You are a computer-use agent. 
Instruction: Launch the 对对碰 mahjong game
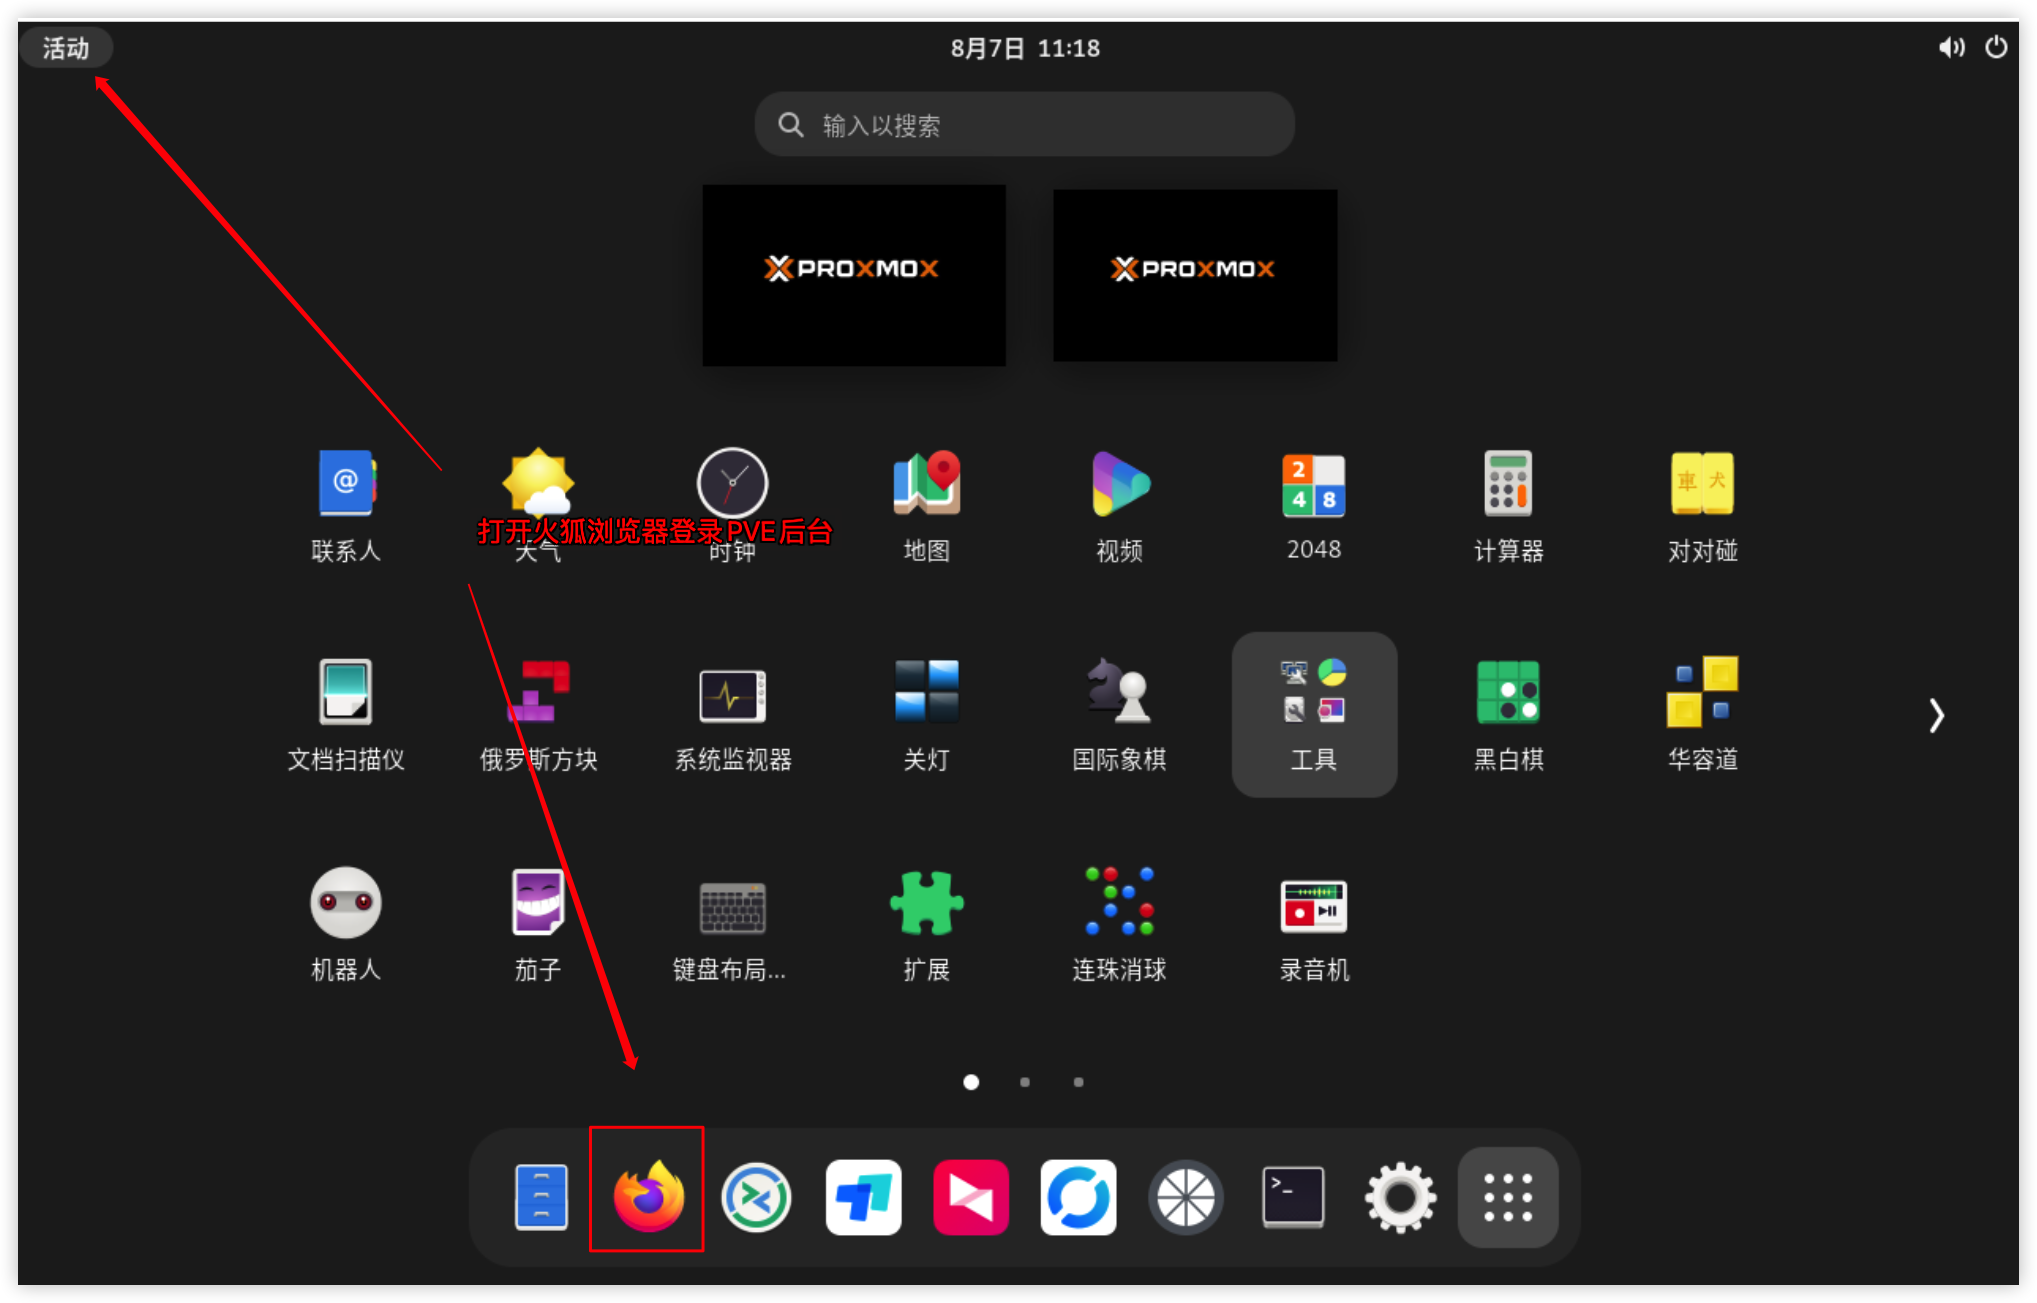tap(1702, 506)
